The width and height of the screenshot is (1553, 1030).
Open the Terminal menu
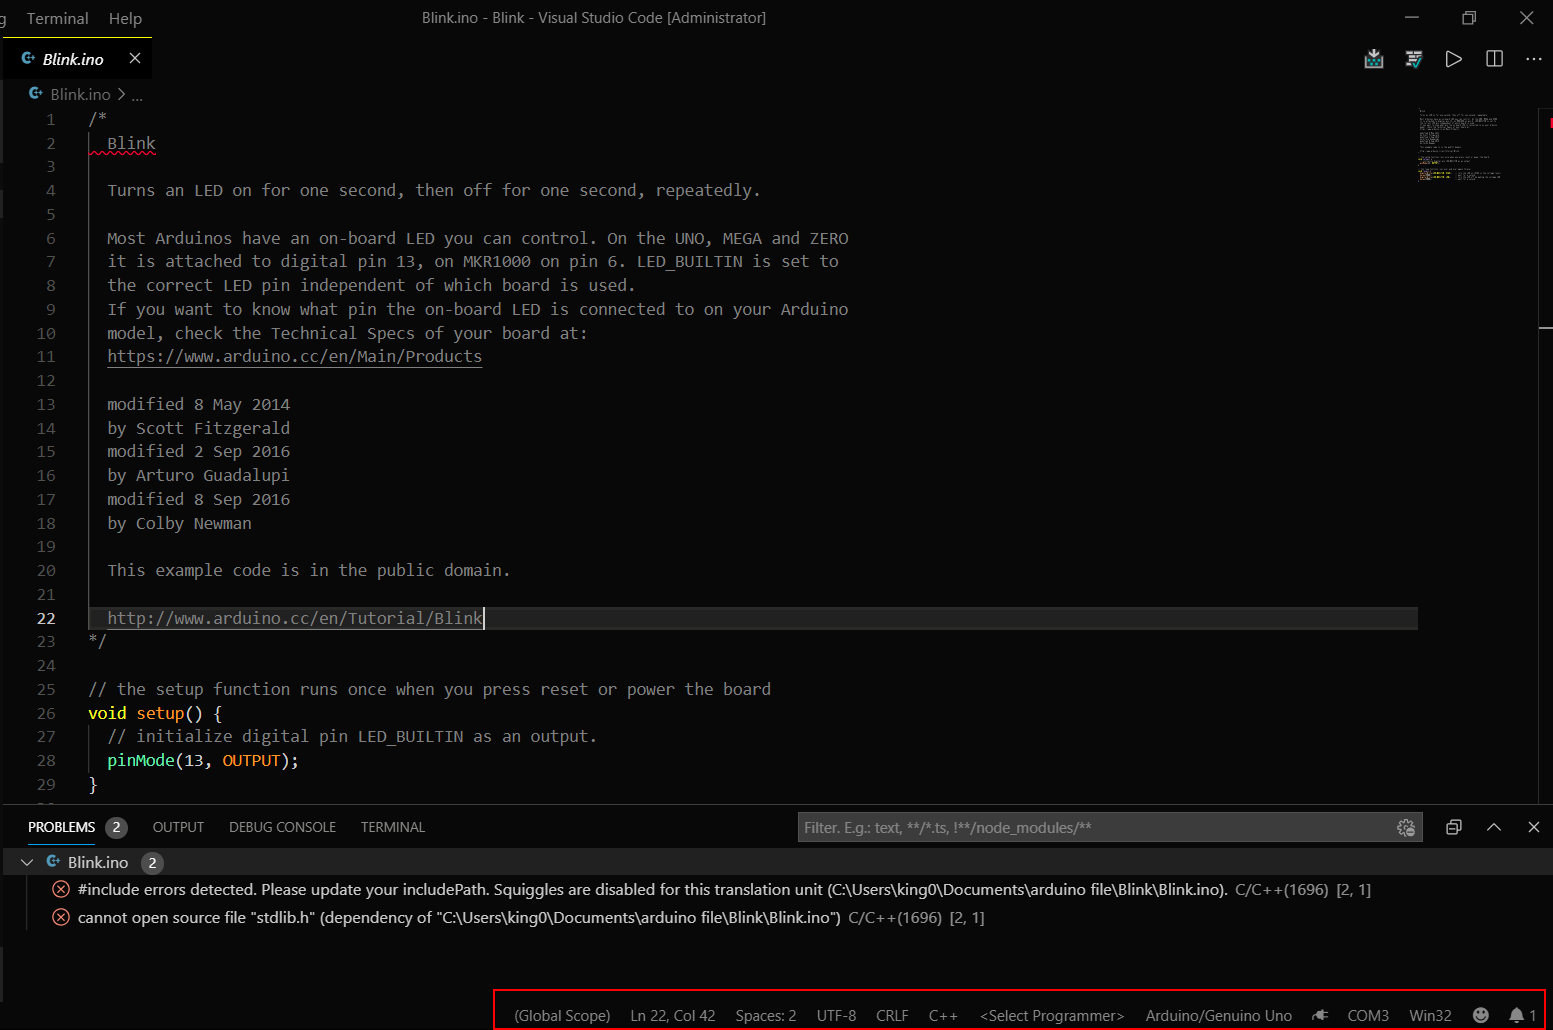[x=57, y=18]
